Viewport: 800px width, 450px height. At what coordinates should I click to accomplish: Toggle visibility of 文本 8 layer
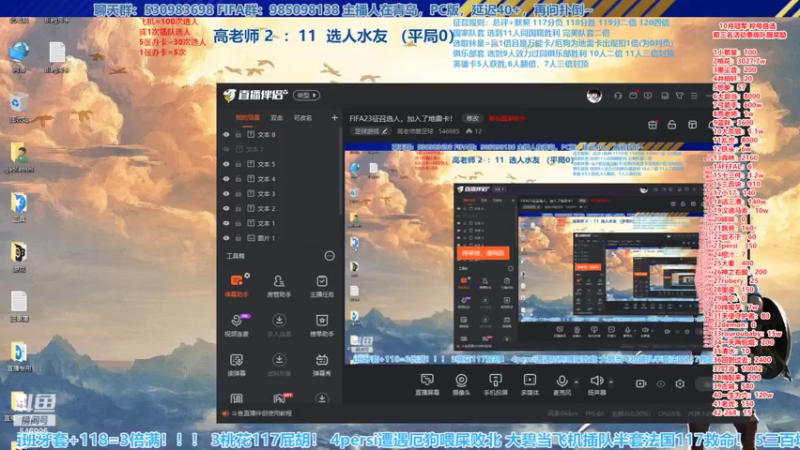tap(226, 135)
